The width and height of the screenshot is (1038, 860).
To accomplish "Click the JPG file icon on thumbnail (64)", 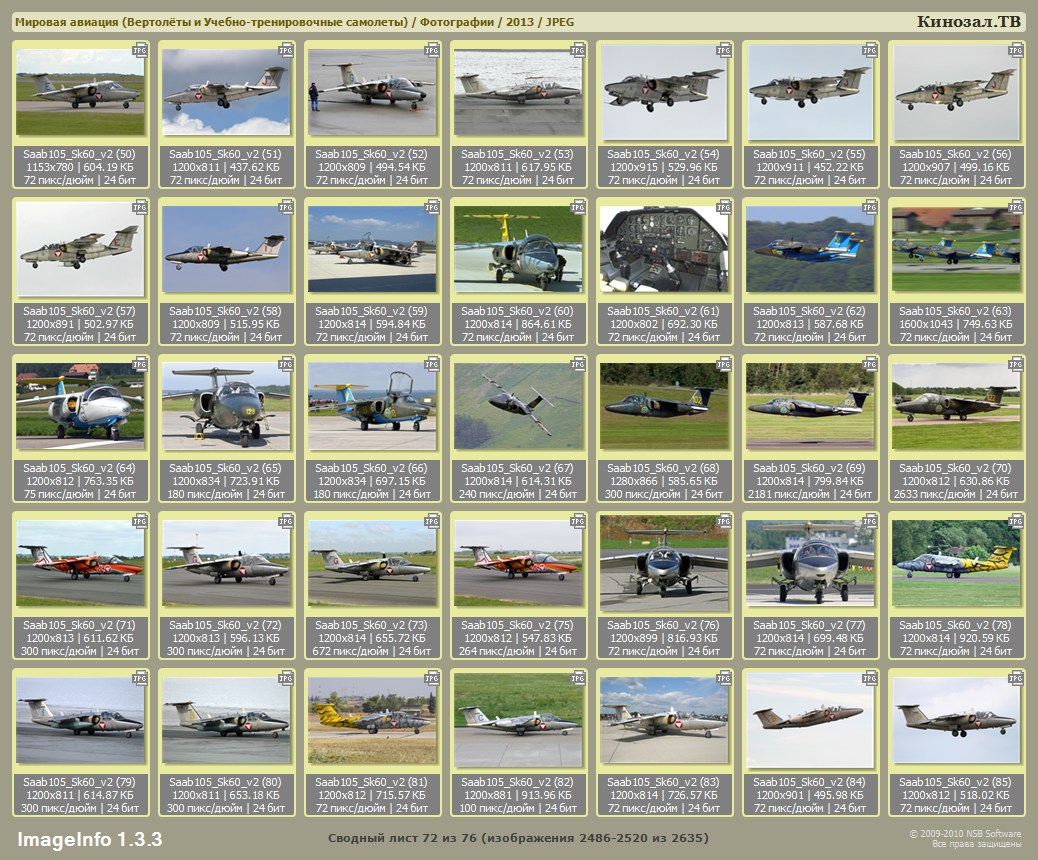I will pyautogui.click(x=140, y=363).
